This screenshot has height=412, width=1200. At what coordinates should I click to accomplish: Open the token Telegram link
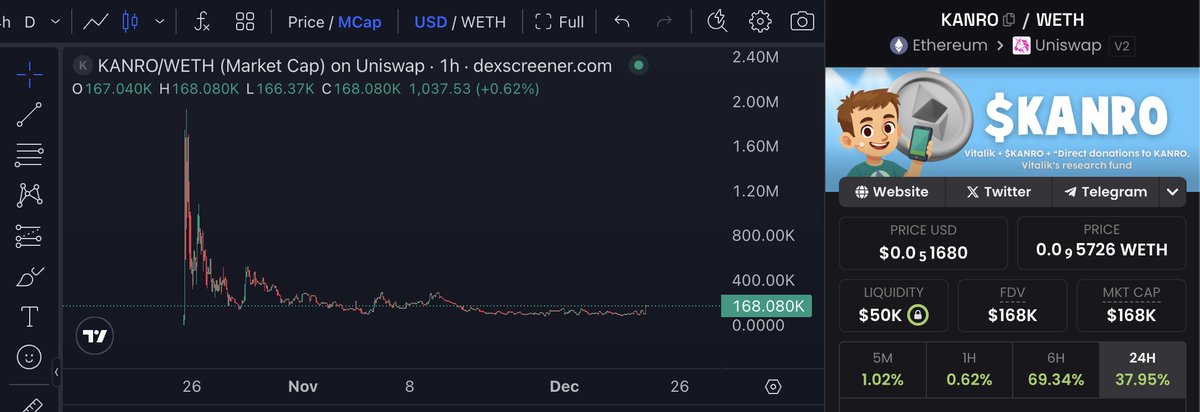(x=1105, y=192)
